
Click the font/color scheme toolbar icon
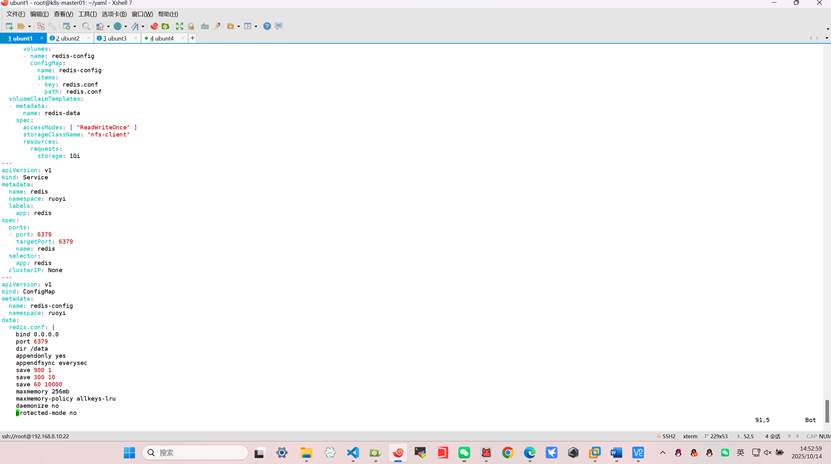[x=135, y=26]
